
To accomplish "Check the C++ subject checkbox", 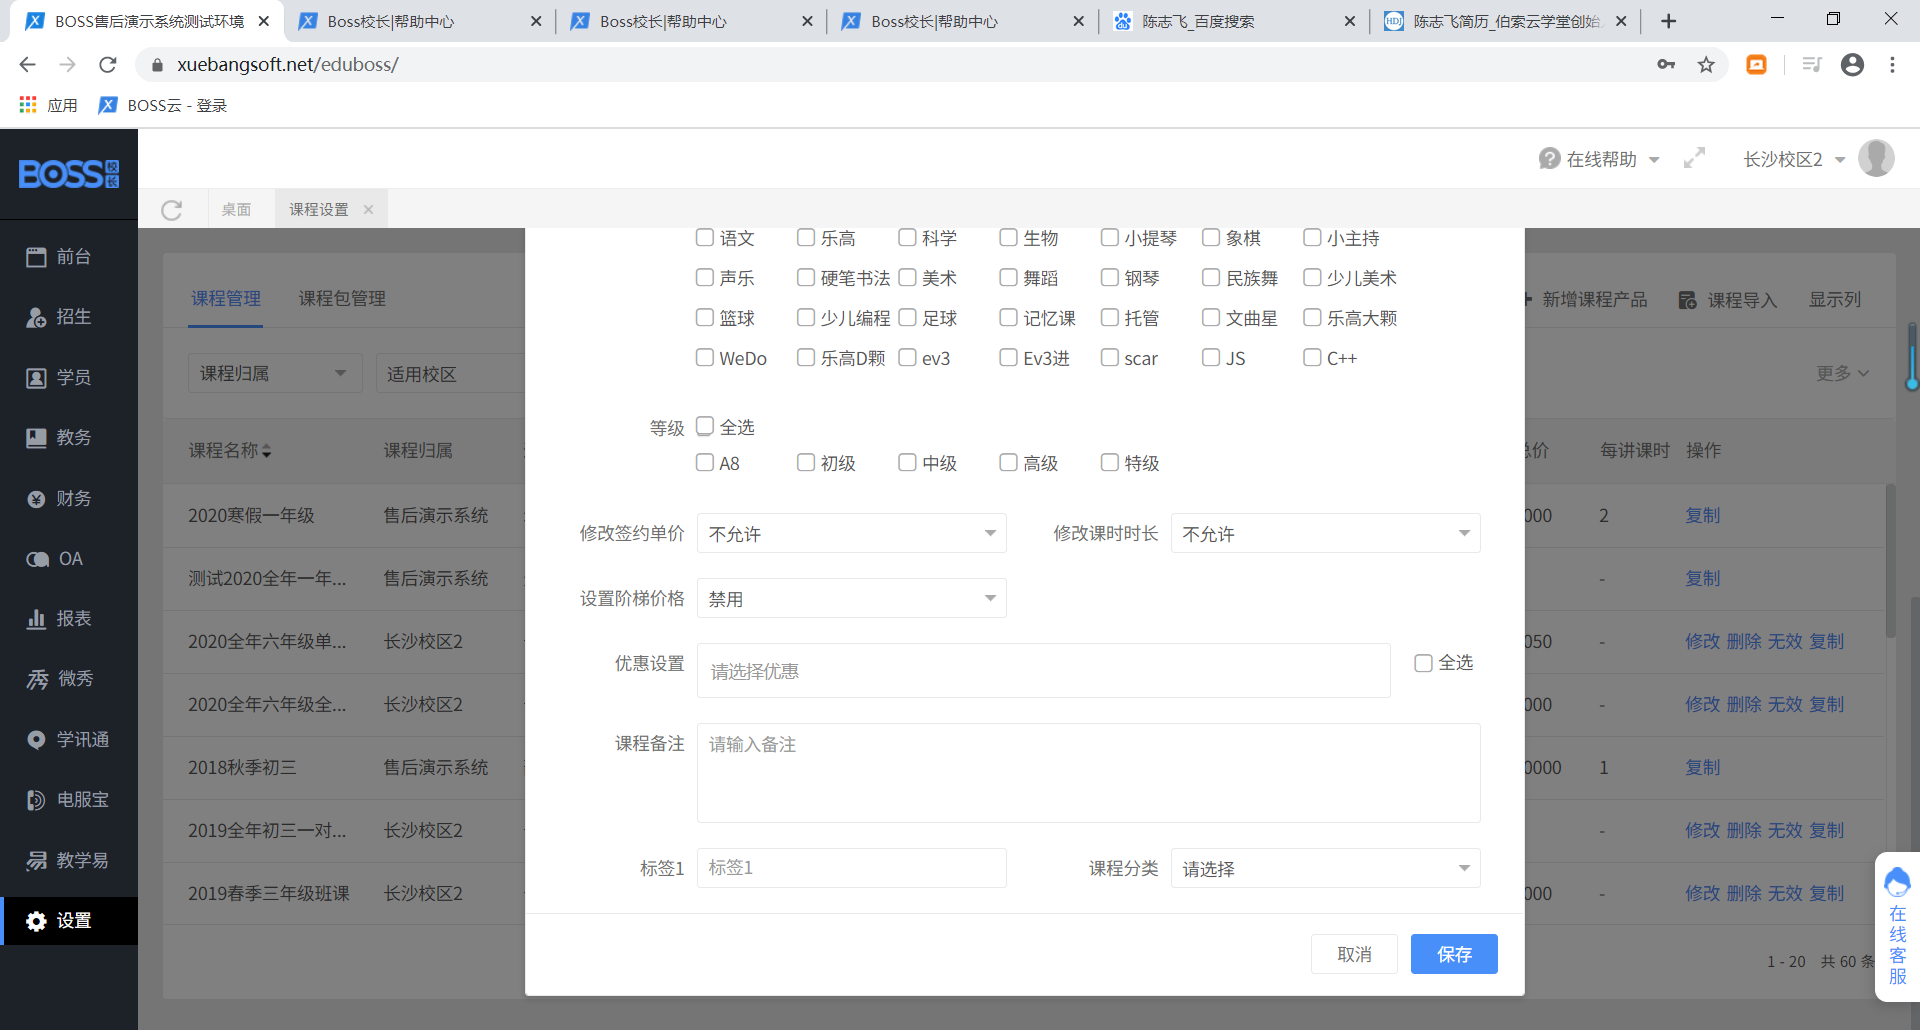I will pos(1312,357).
